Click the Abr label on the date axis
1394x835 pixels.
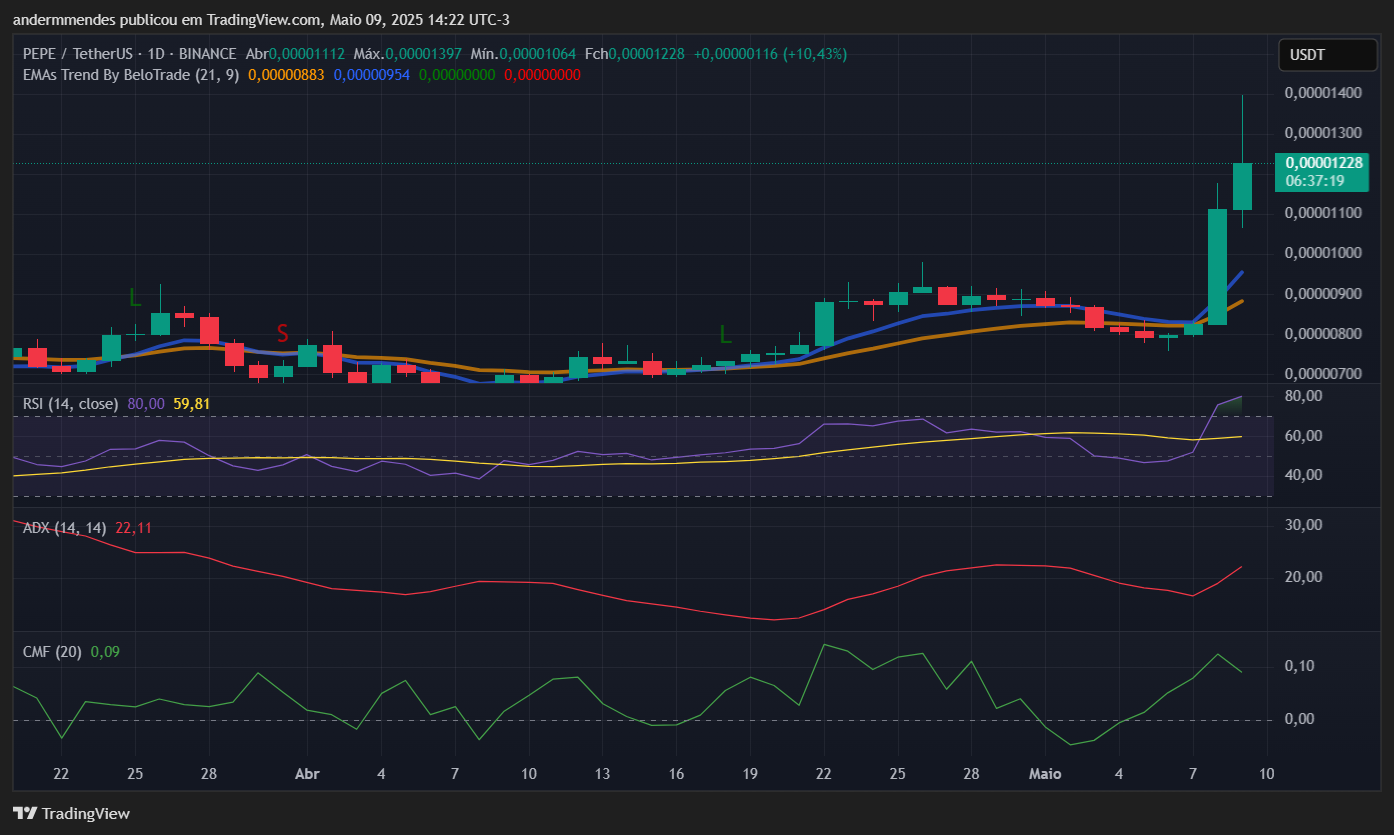(x=308, y=774)
